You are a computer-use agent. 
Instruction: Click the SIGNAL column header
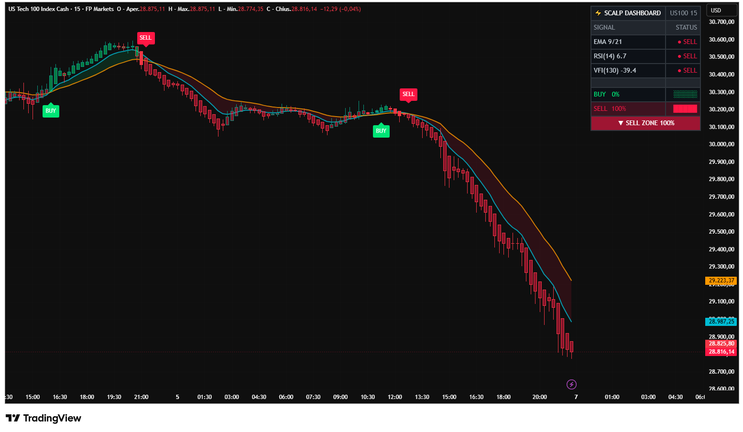pyautogui.click(x=604, y=27)
